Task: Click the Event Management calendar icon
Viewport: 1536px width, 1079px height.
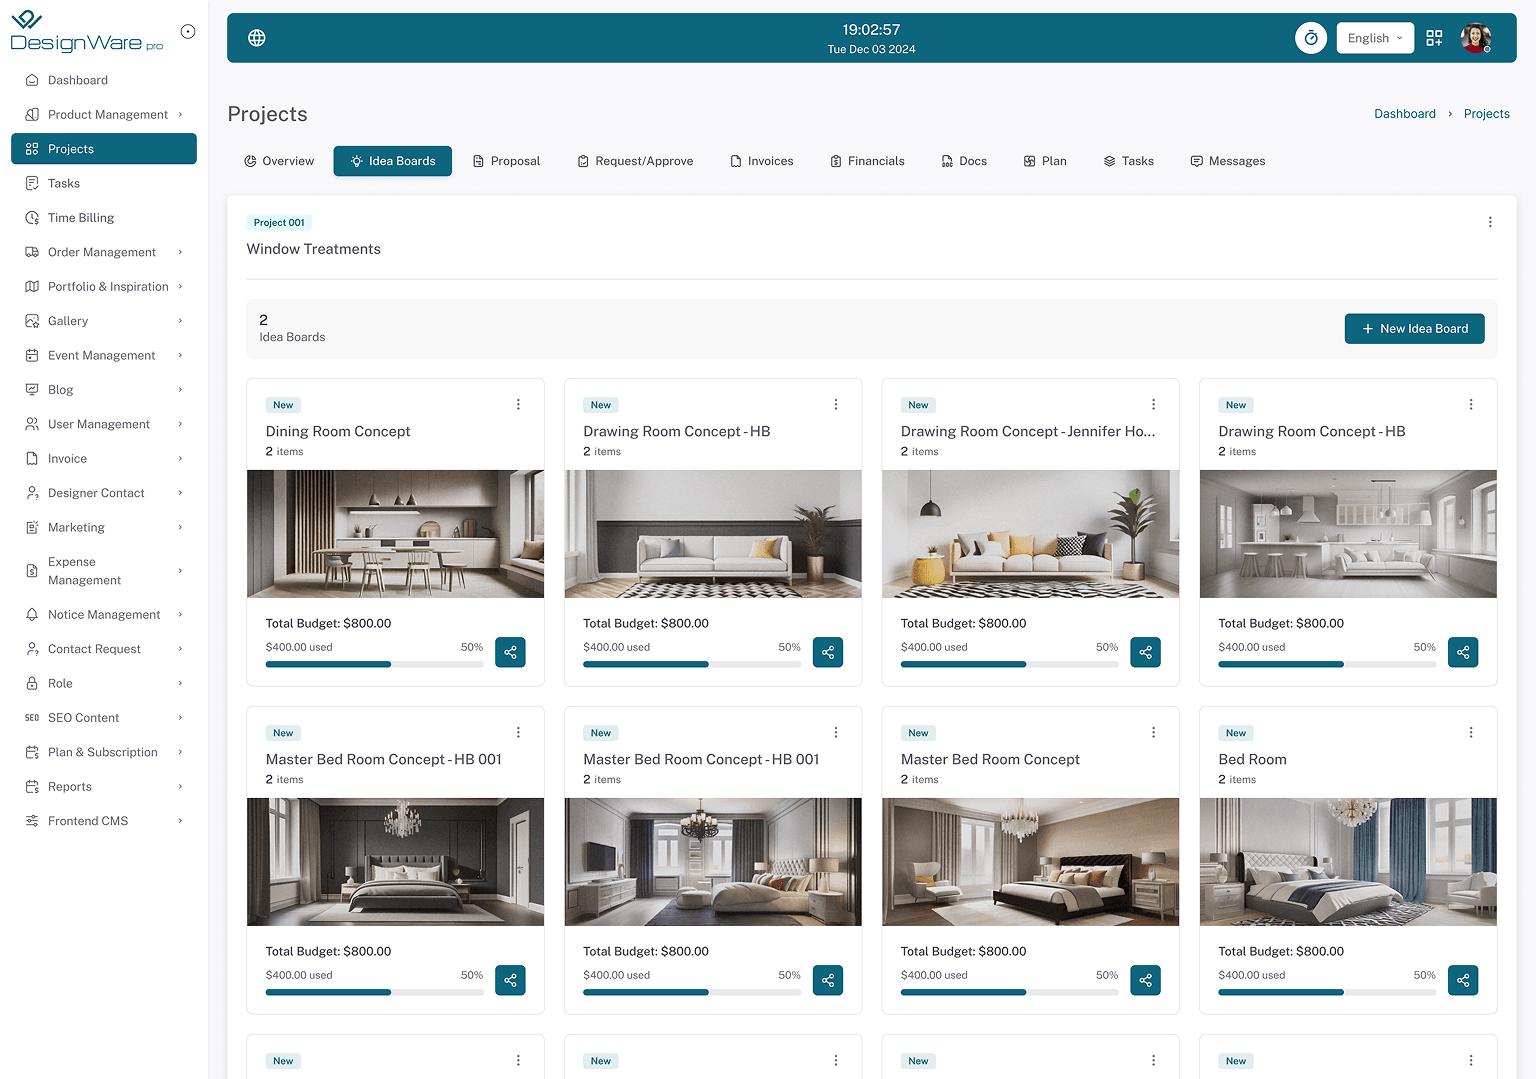Action: (32, 356)
